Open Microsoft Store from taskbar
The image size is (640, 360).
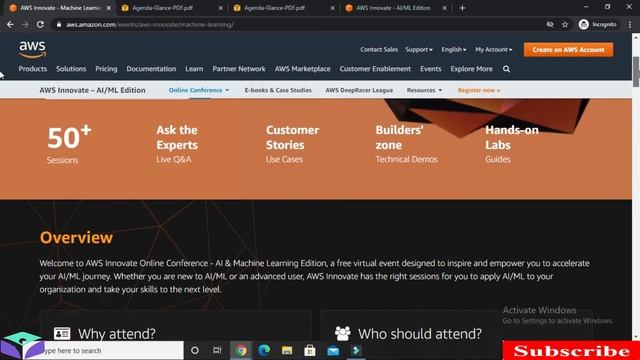[310, 350]
